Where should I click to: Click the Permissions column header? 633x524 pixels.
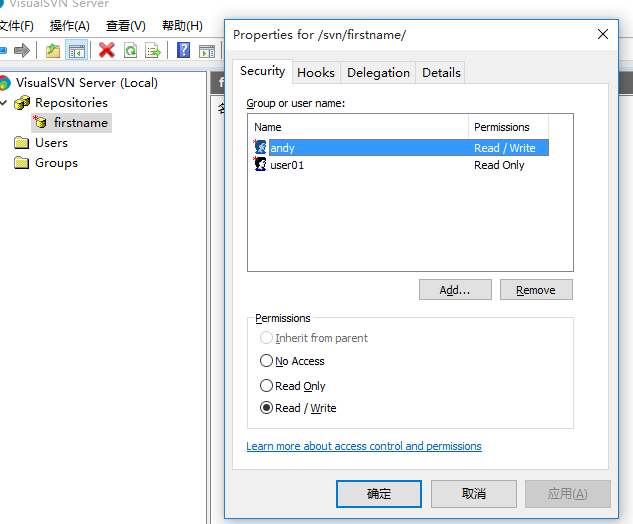point(509,127)
